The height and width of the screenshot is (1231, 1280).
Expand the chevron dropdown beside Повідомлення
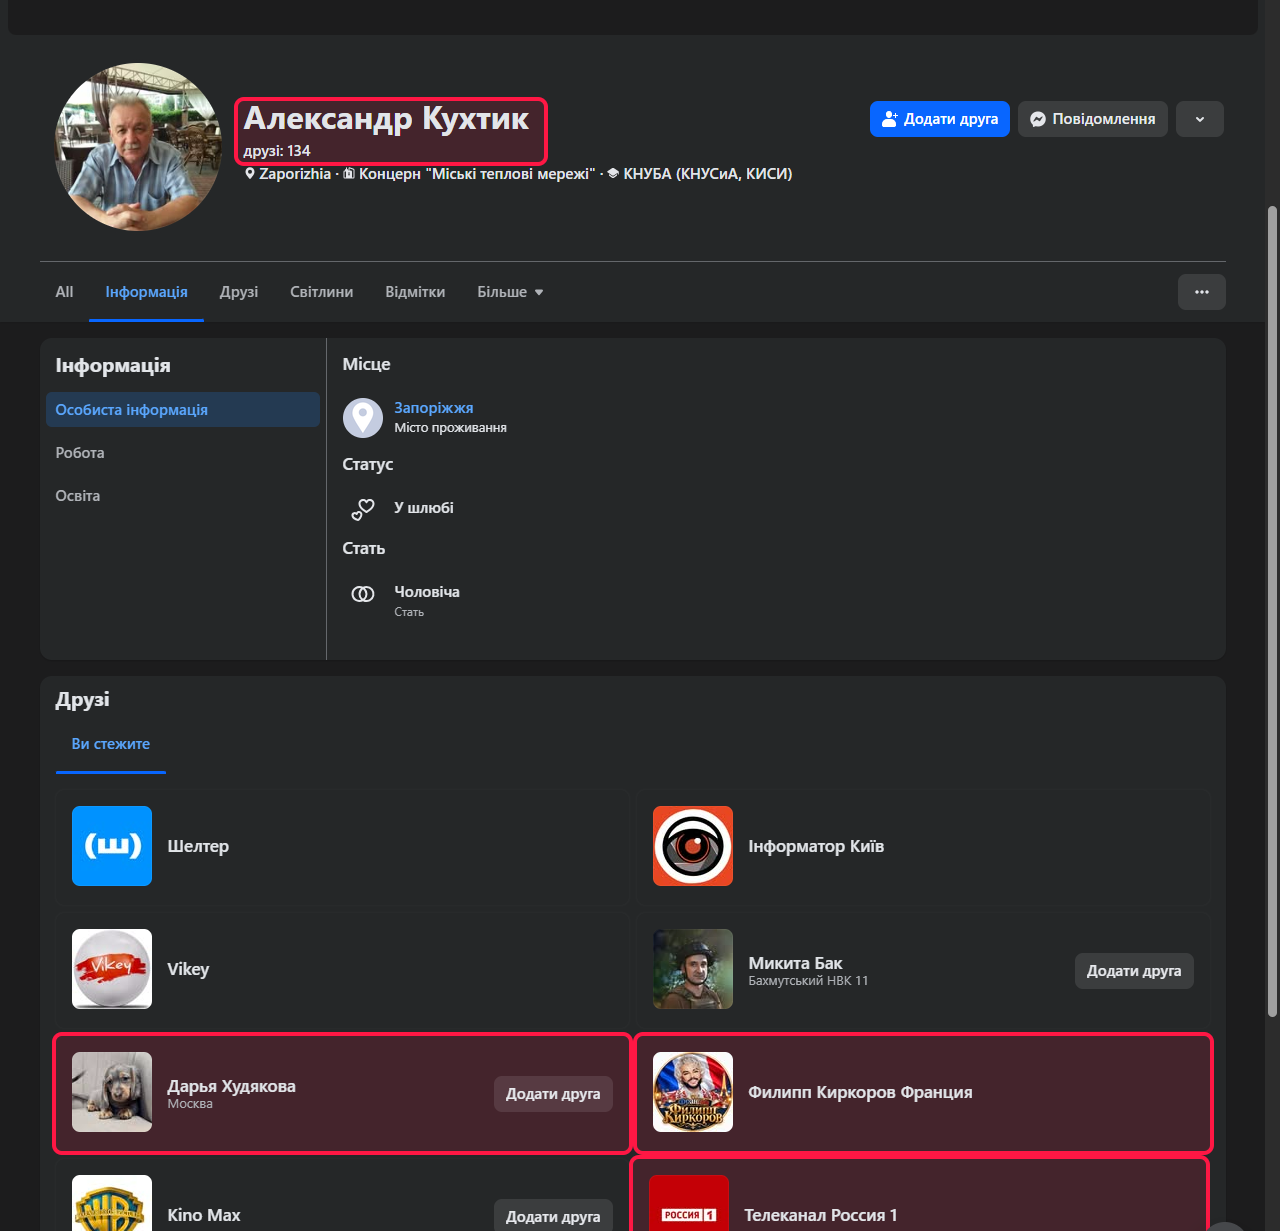1200,119
